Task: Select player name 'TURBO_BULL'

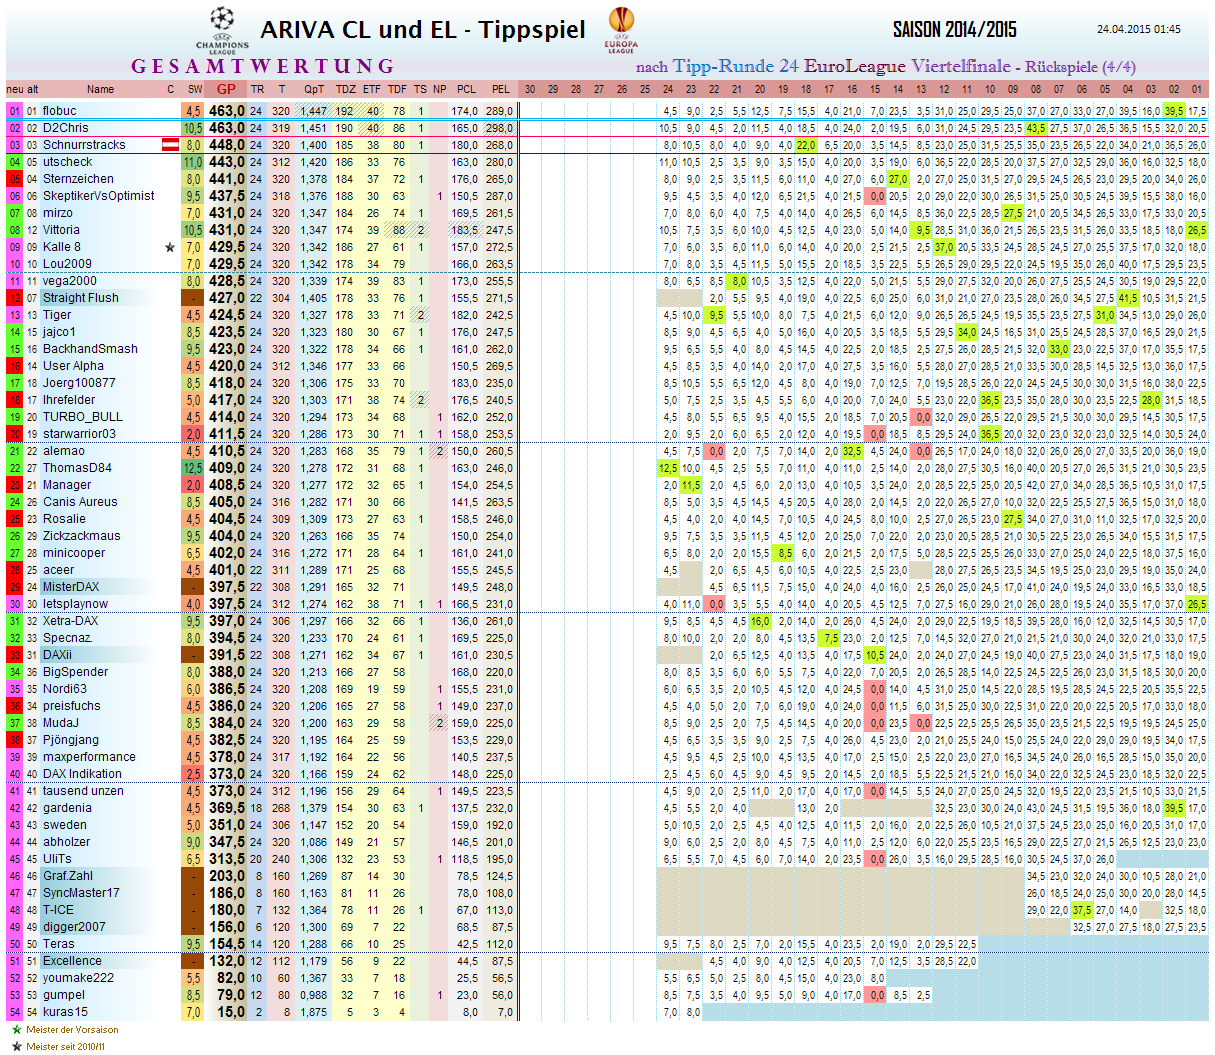Action: coord(83,417)
